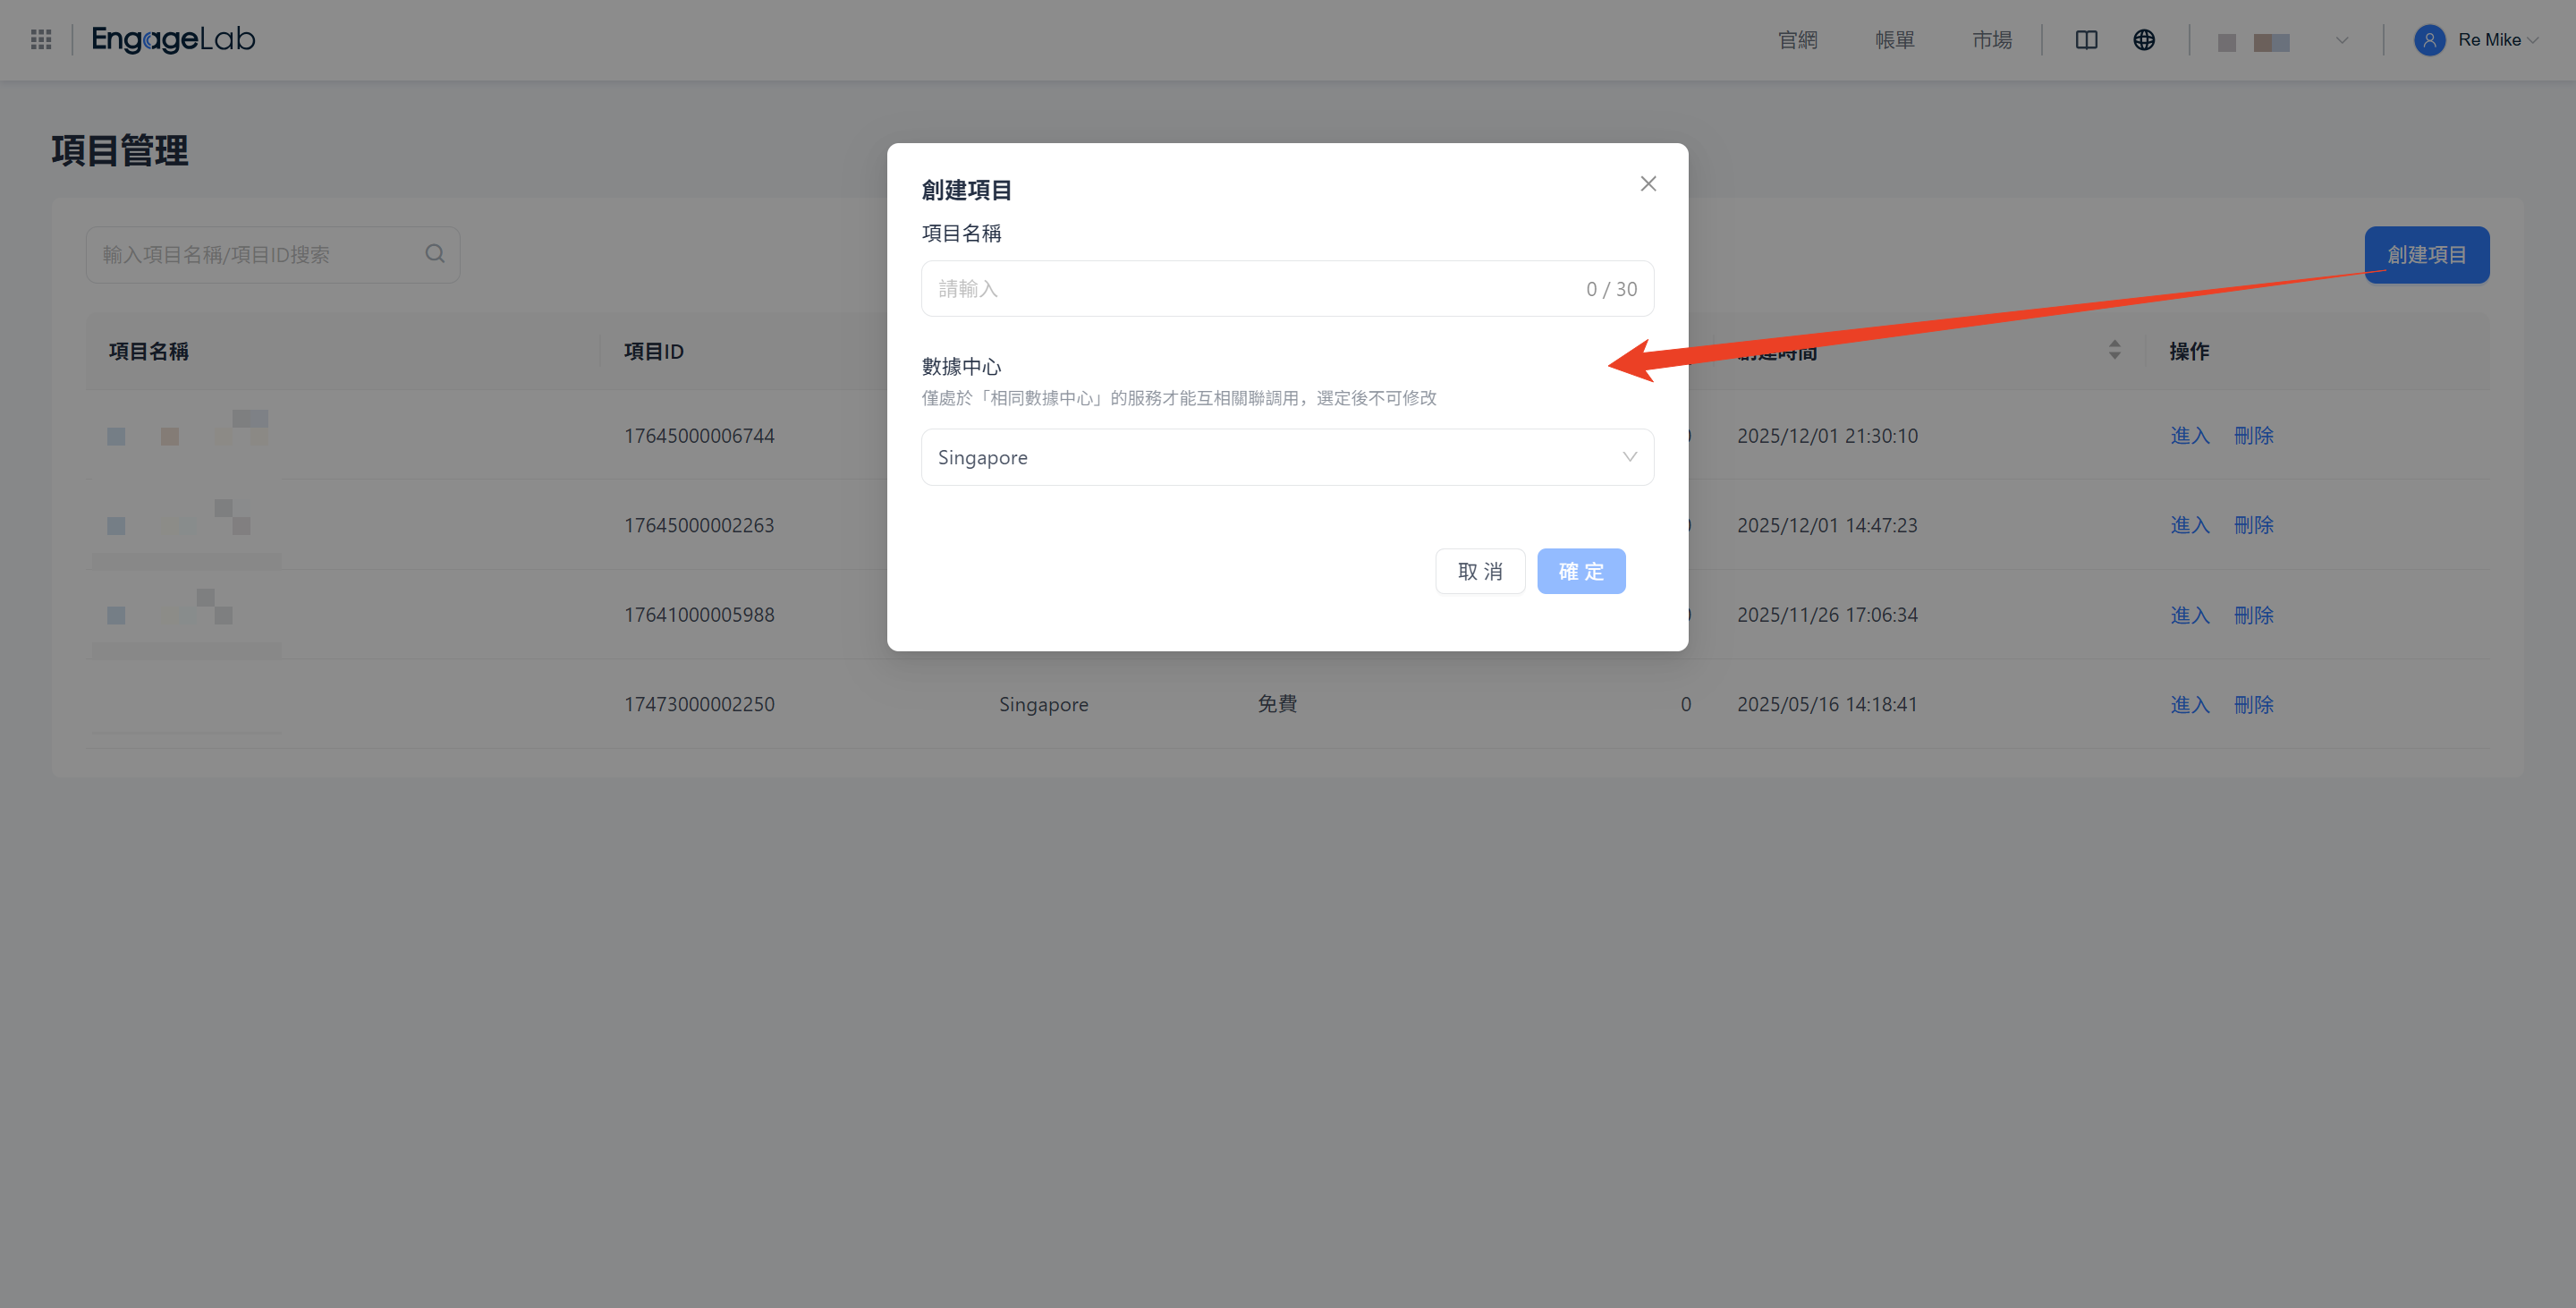This screenshot has height=1308, width=2576.
Task: Click the creation time sort arrows
Action: 2114,350
